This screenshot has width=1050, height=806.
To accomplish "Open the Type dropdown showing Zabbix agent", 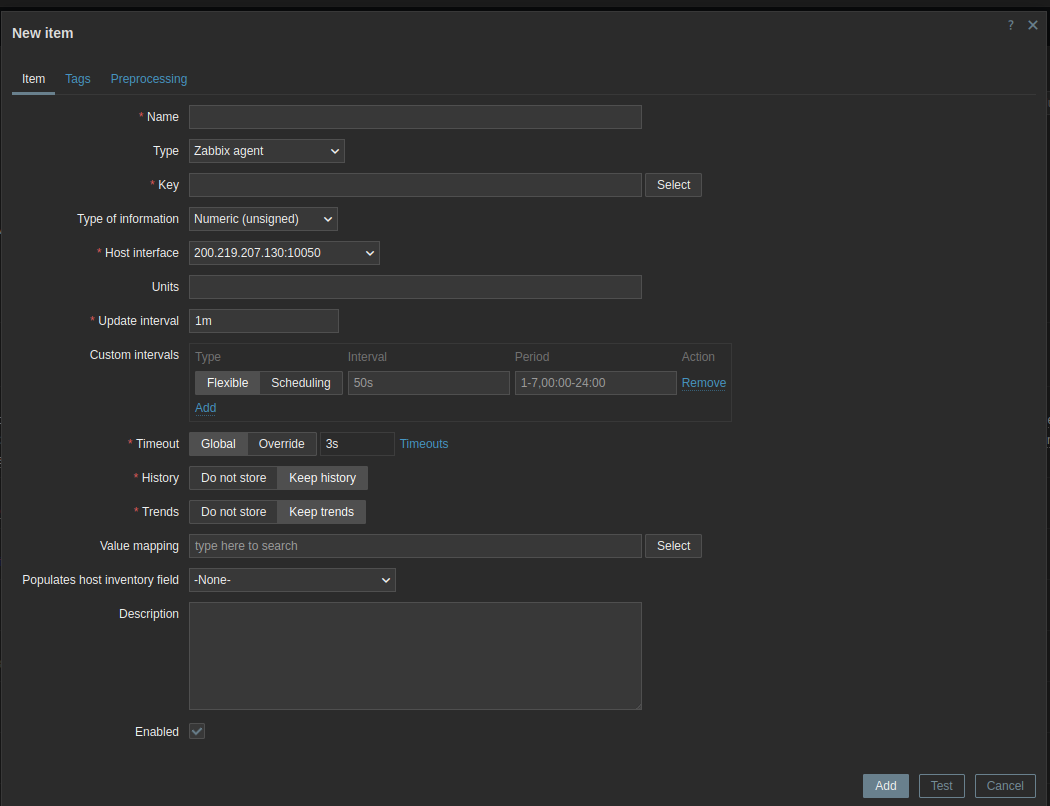I will [x=266, y=151].
